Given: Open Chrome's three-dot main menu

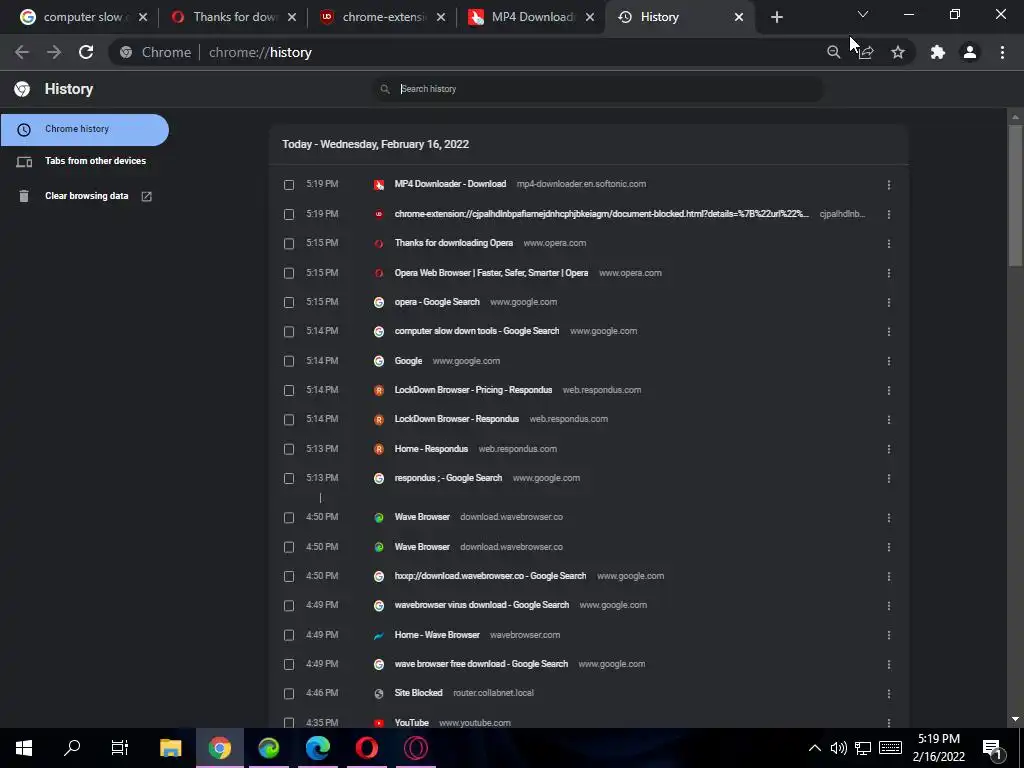Looking at the screenshot, I should pos(1002,52).
